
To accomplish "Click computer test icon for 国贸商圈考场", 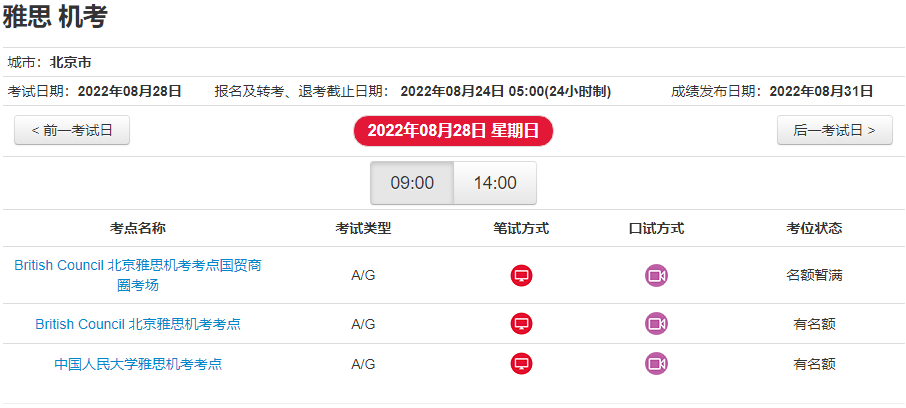I will (x=521, y=276).
